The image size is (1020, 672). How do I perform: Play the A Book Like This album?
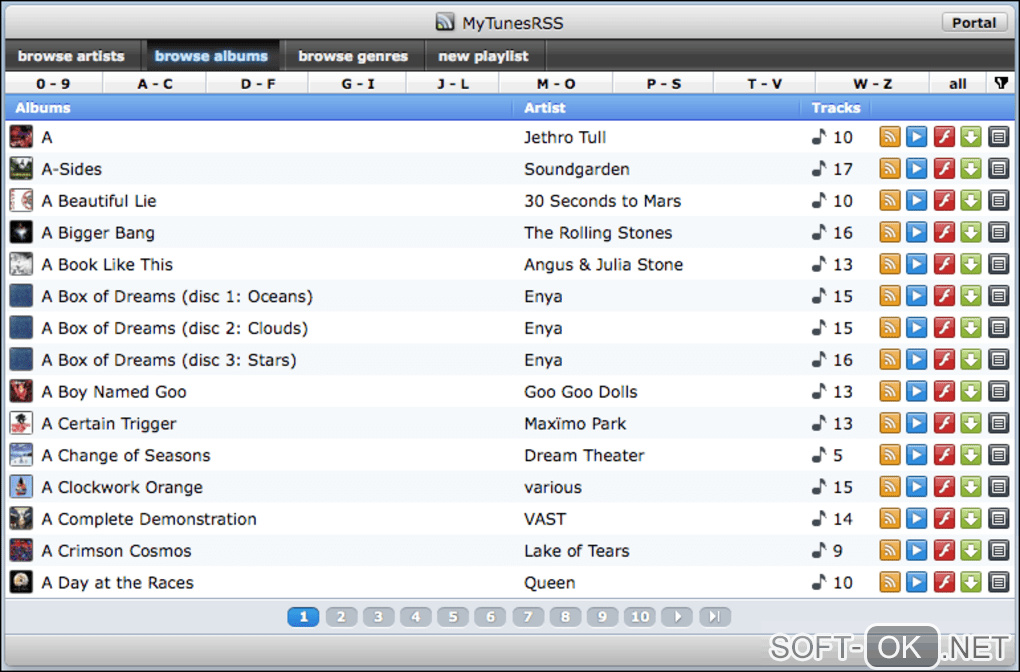click(917, 264)
